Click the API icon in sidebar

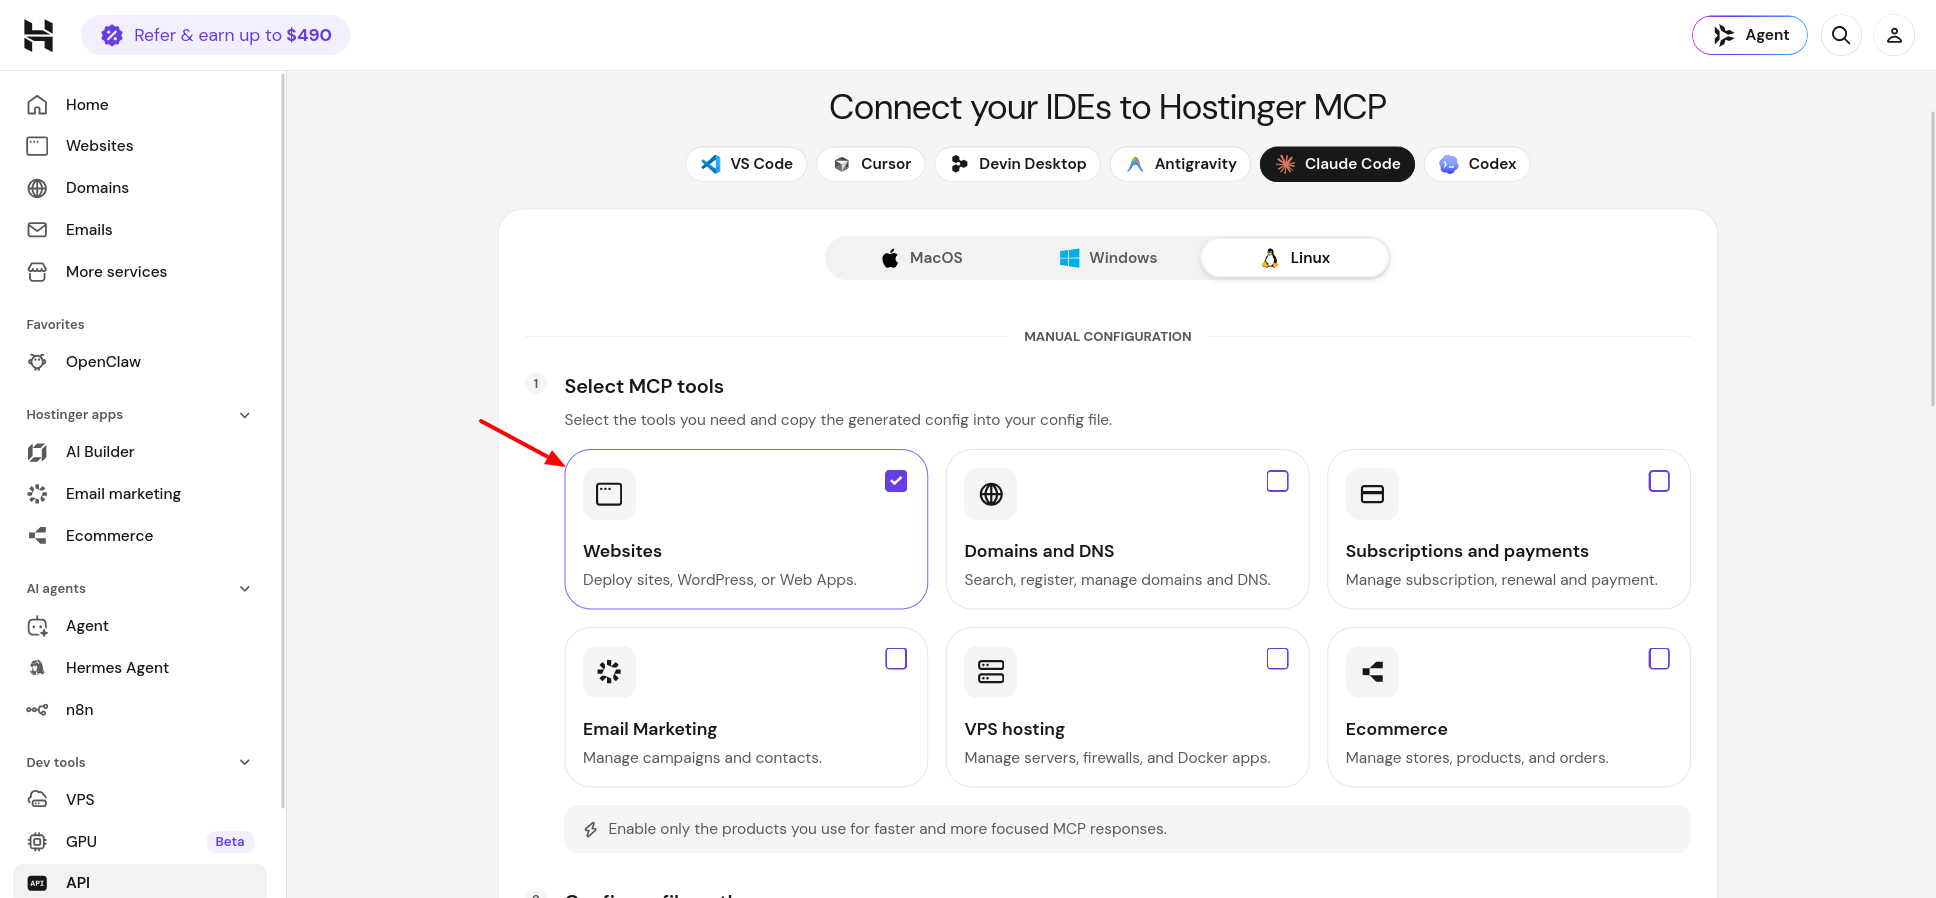tap(37, 883)
